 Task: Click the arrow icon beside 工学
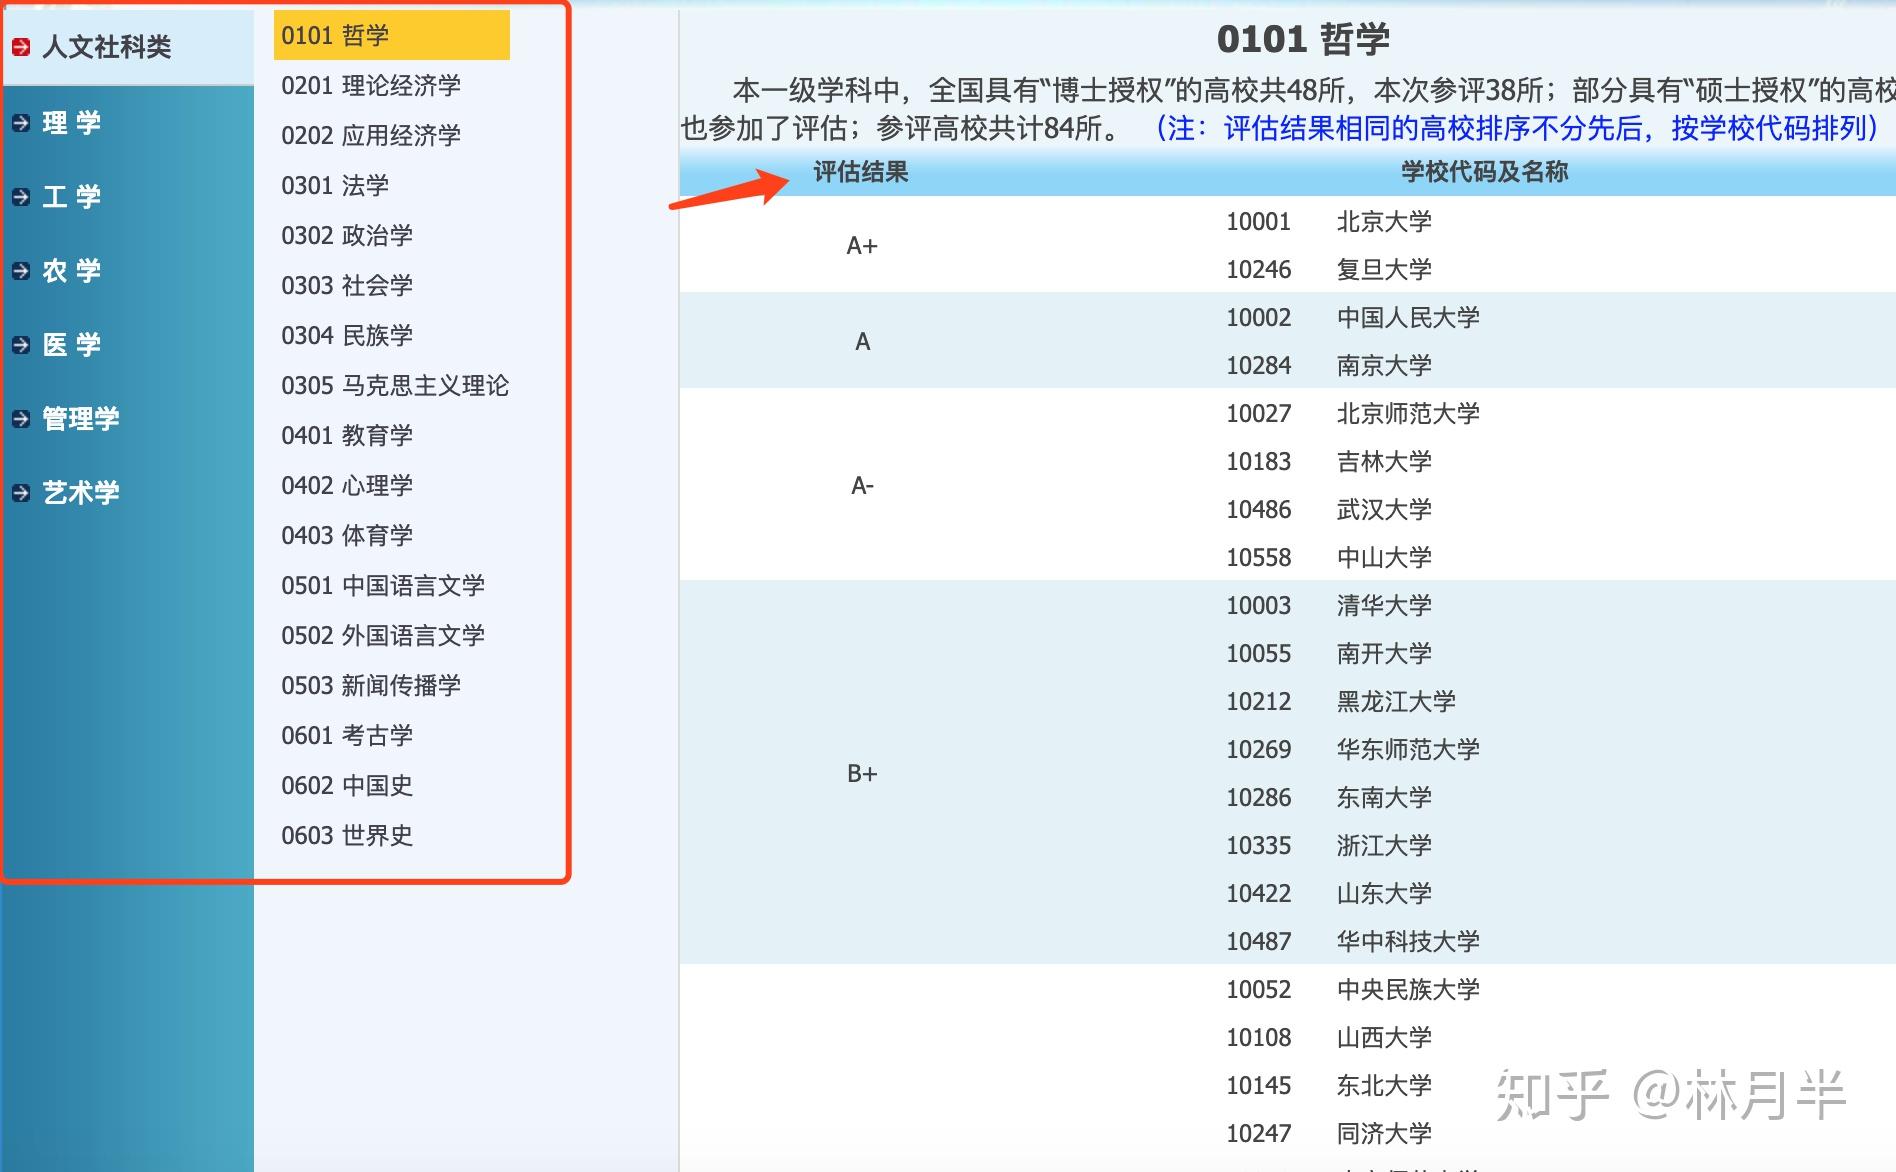21,197
